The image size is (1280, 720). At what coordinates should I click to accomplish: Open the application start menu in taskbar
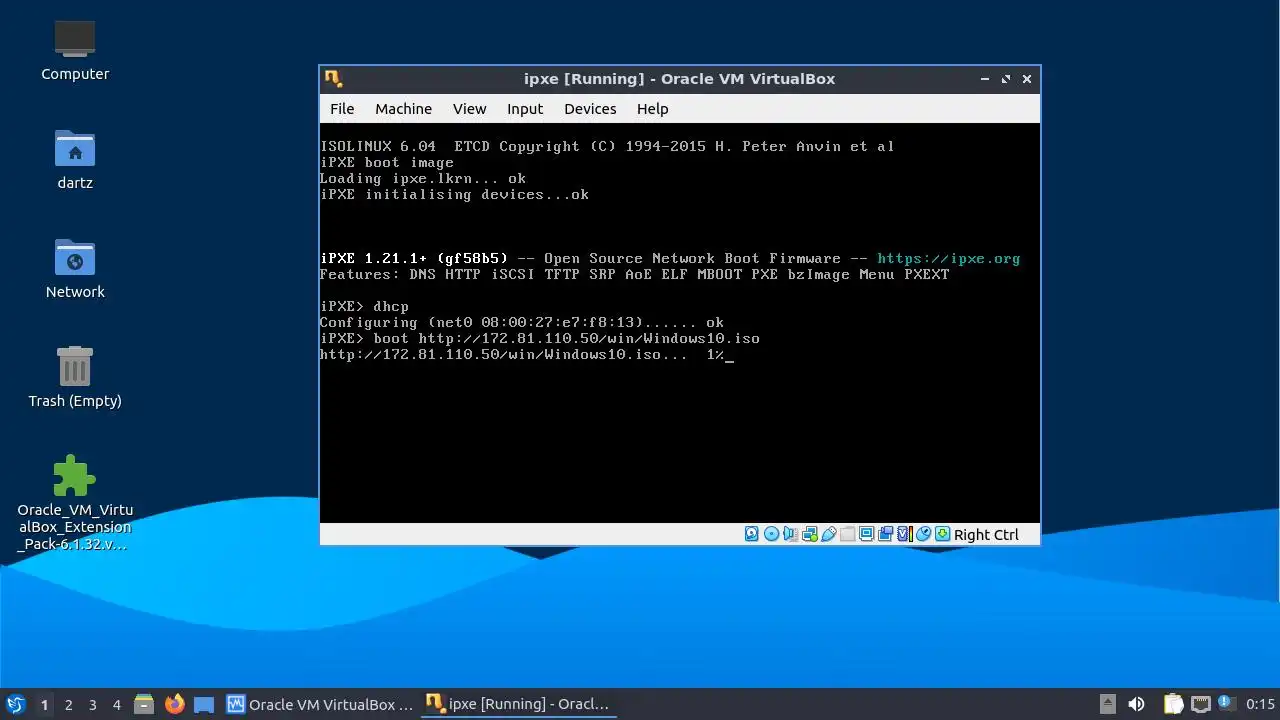click(x=15, y=704)
